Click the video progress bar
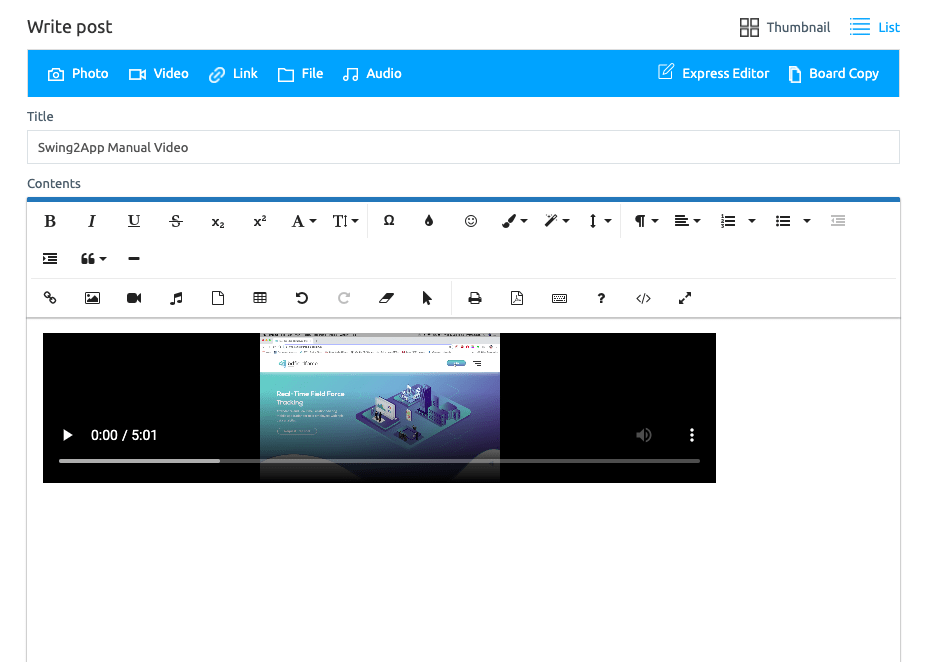 (379, 461)
